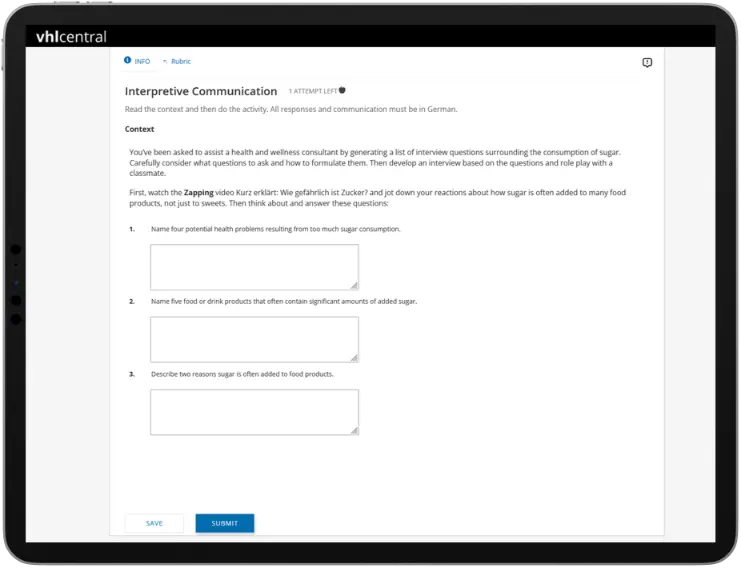The height and width of the screenshot is (568, 741).
Task: Click the bold Zapping video title text
Action: click(x=199, y=192)
